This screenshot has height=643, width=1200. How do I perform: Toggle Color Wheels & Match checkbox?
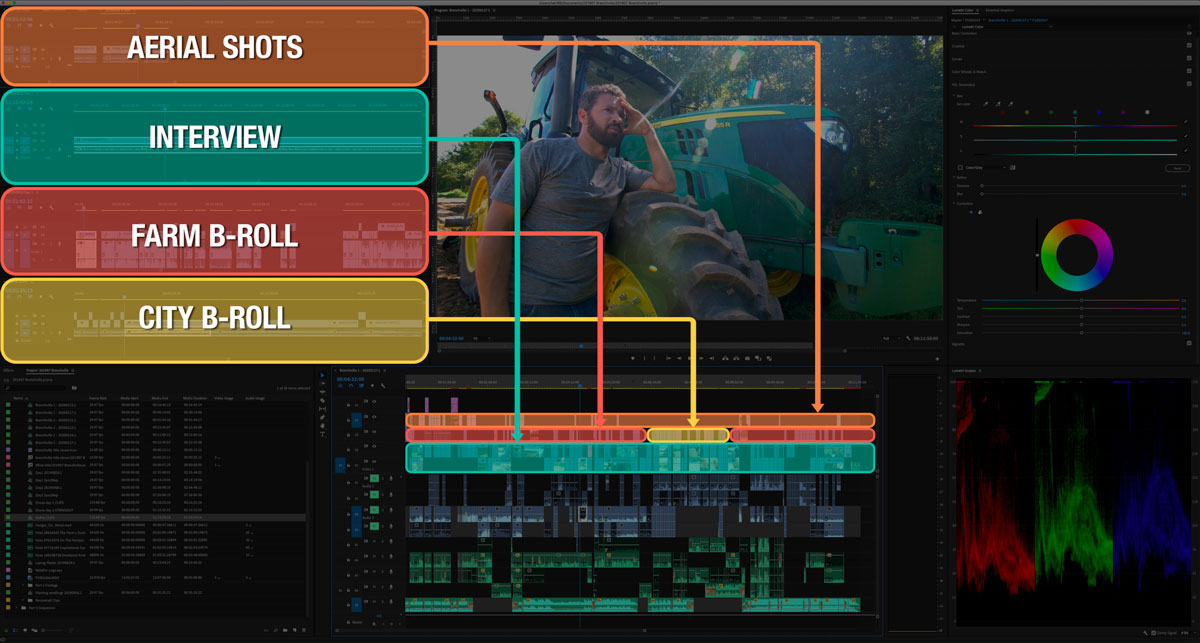[1189, 71]
